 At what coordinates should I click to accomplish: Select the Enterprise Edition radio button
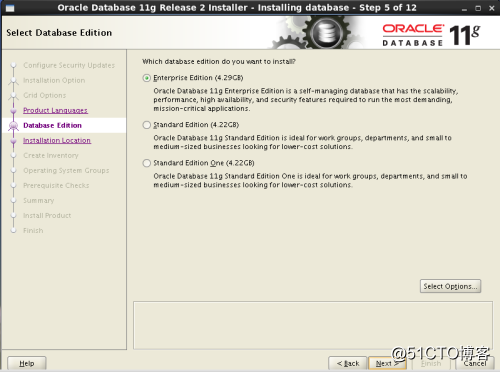click(146, 78)
